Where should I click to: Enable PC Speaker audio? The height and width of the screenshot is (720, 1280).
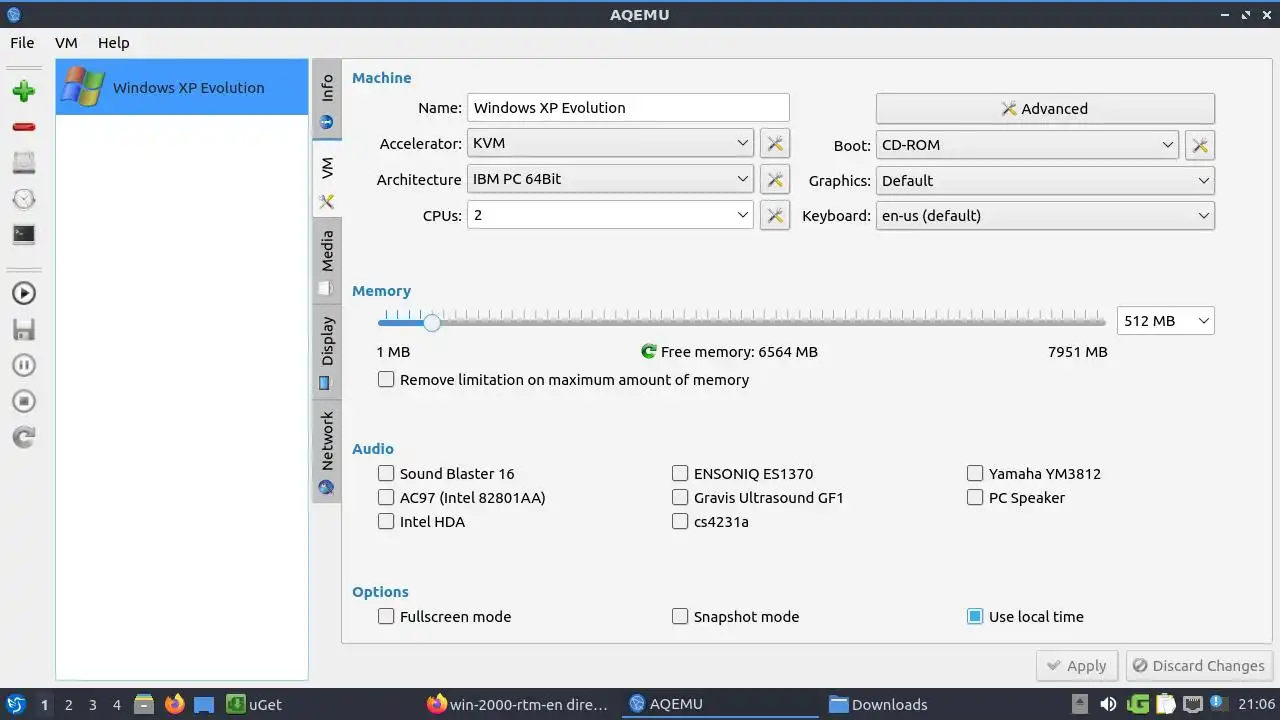click(x=1015, y=498)
